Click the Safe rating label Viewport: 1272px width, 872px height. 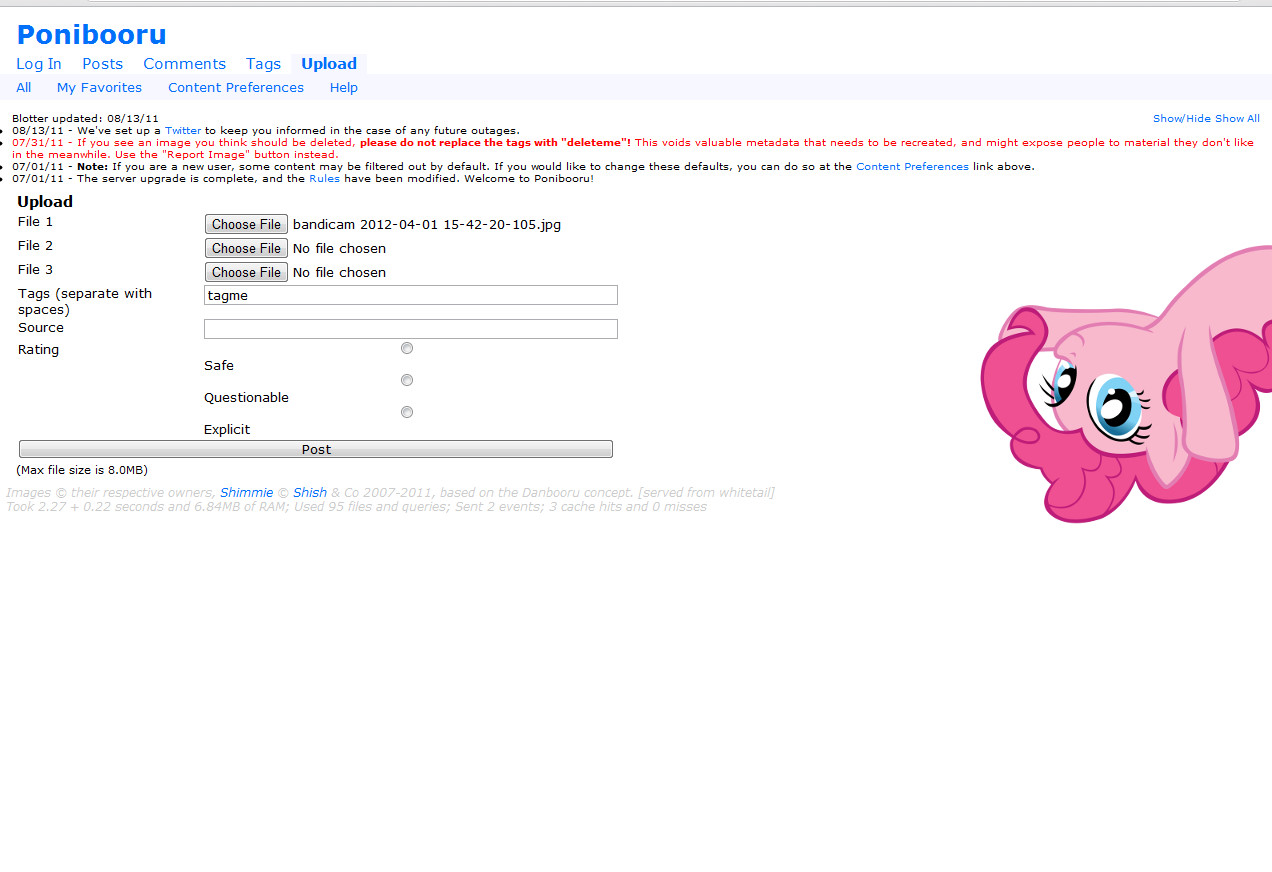click(219, 366)
